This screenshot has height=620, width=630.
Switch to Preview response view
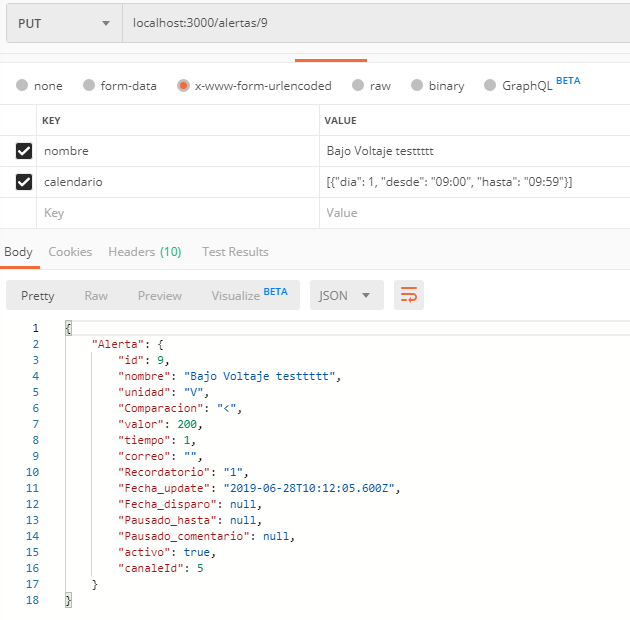[x=160, y=296]
